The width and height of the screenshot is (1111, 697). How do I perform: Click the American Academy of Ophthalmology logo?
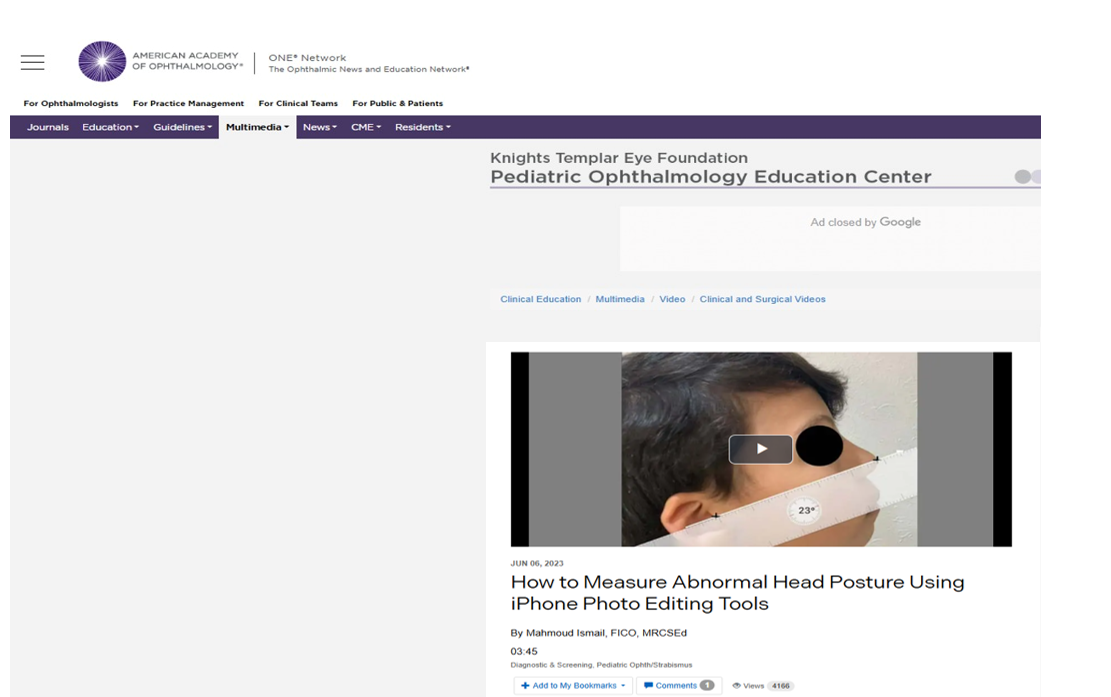[161, 61]
